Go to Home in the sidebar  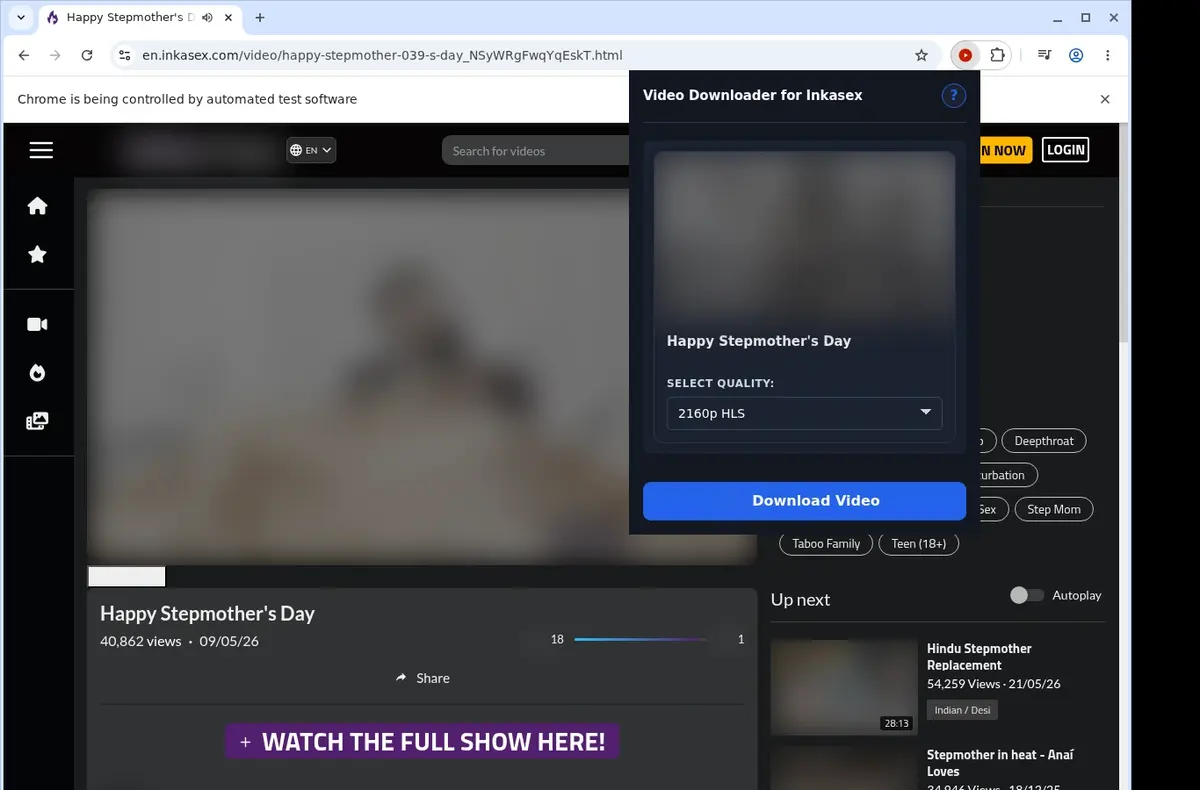37,206
